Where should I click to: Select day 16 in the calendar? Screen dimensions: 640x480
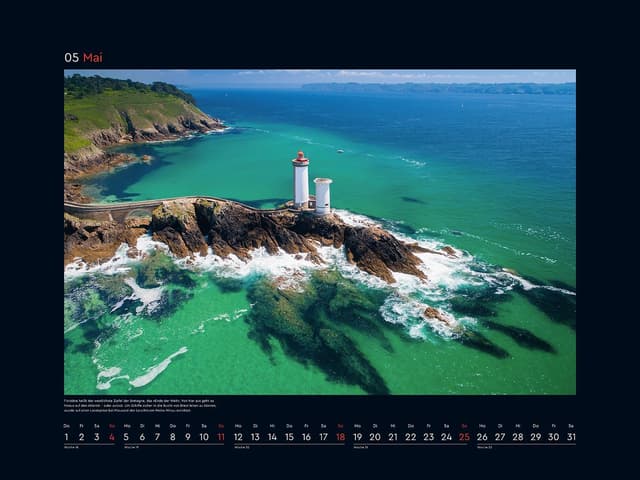point(307,437)
